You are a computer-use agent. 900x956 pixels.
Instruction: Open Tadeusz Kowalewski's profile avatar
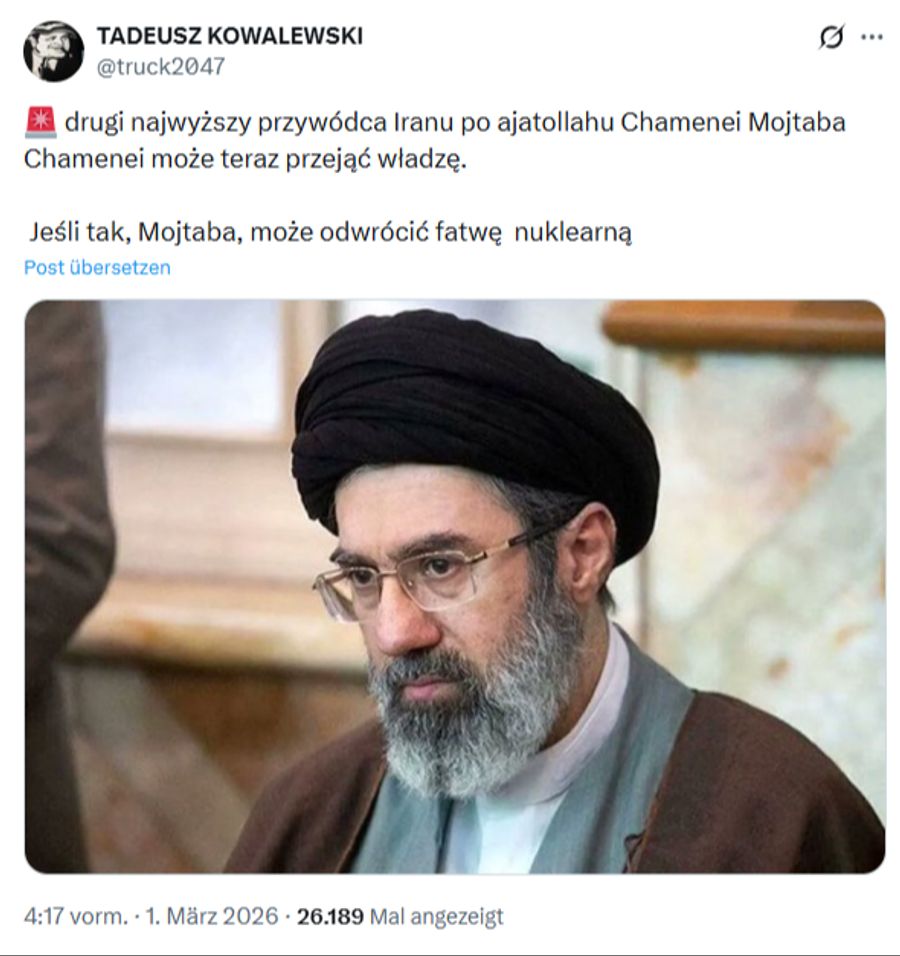(x=54, y=51)
